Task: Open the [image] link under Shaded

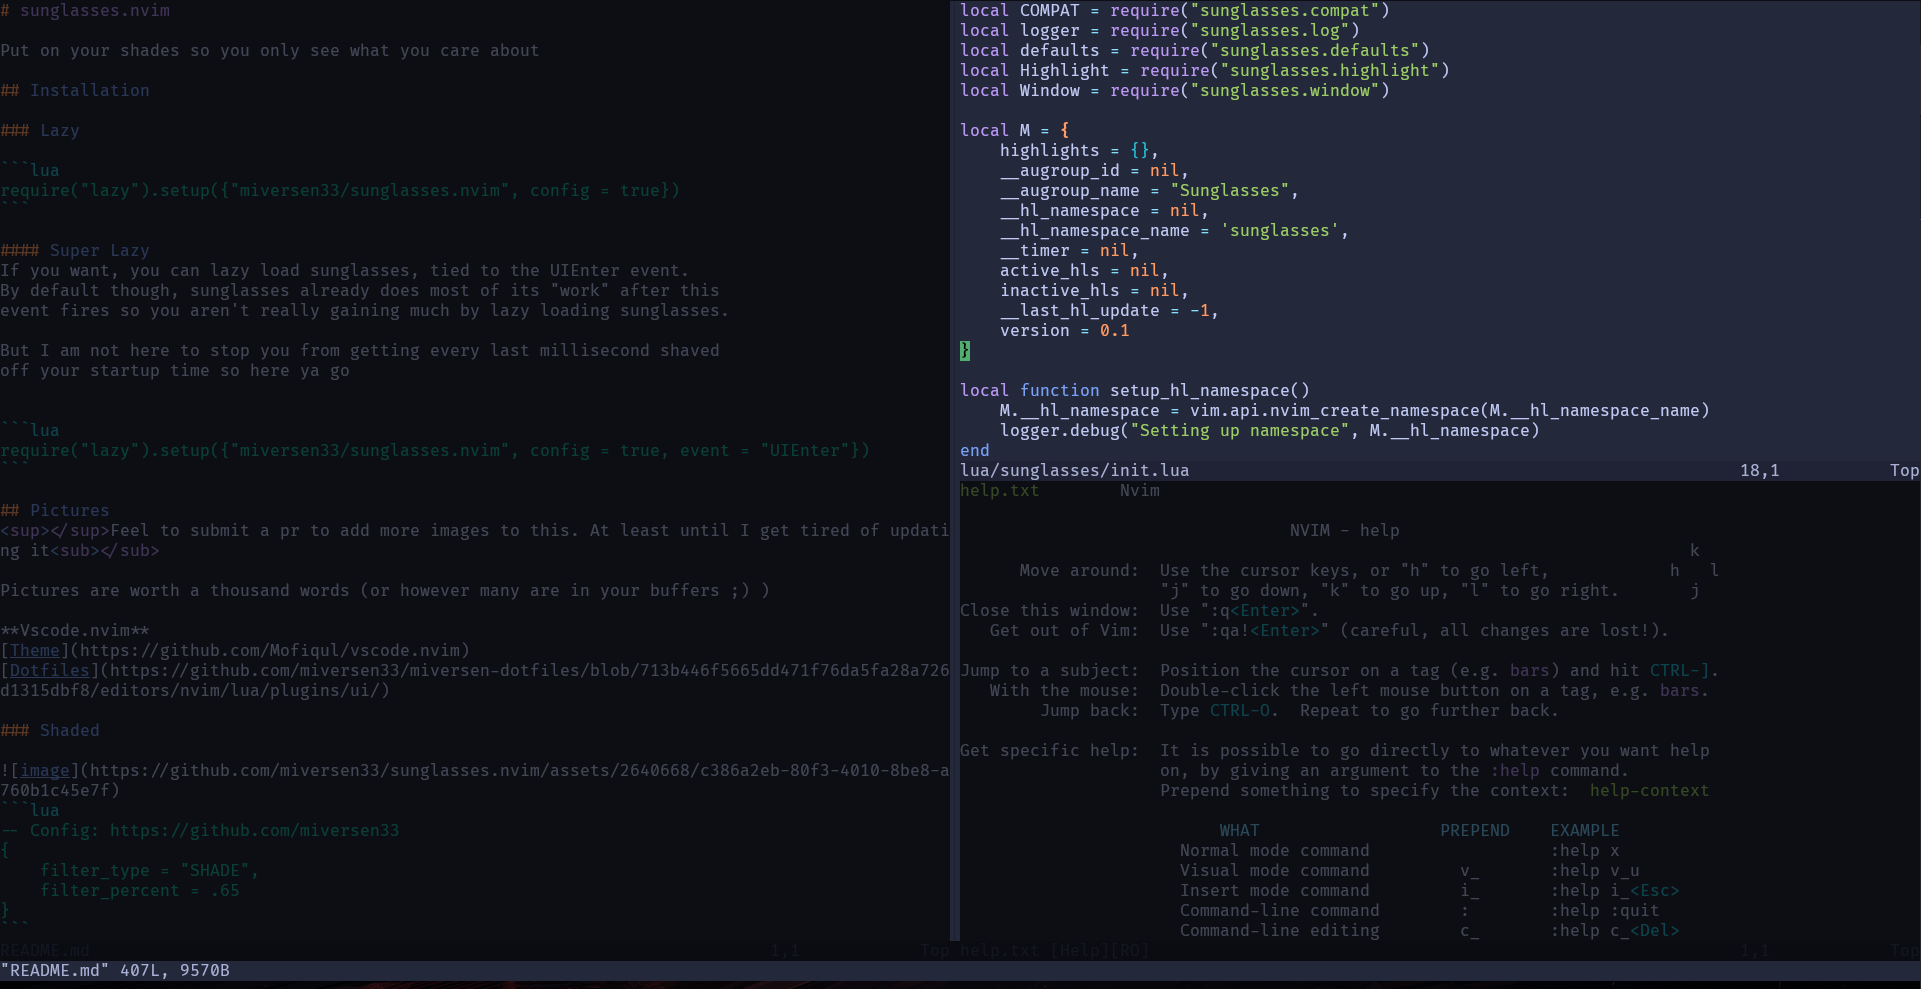Action: pos(45,770)
